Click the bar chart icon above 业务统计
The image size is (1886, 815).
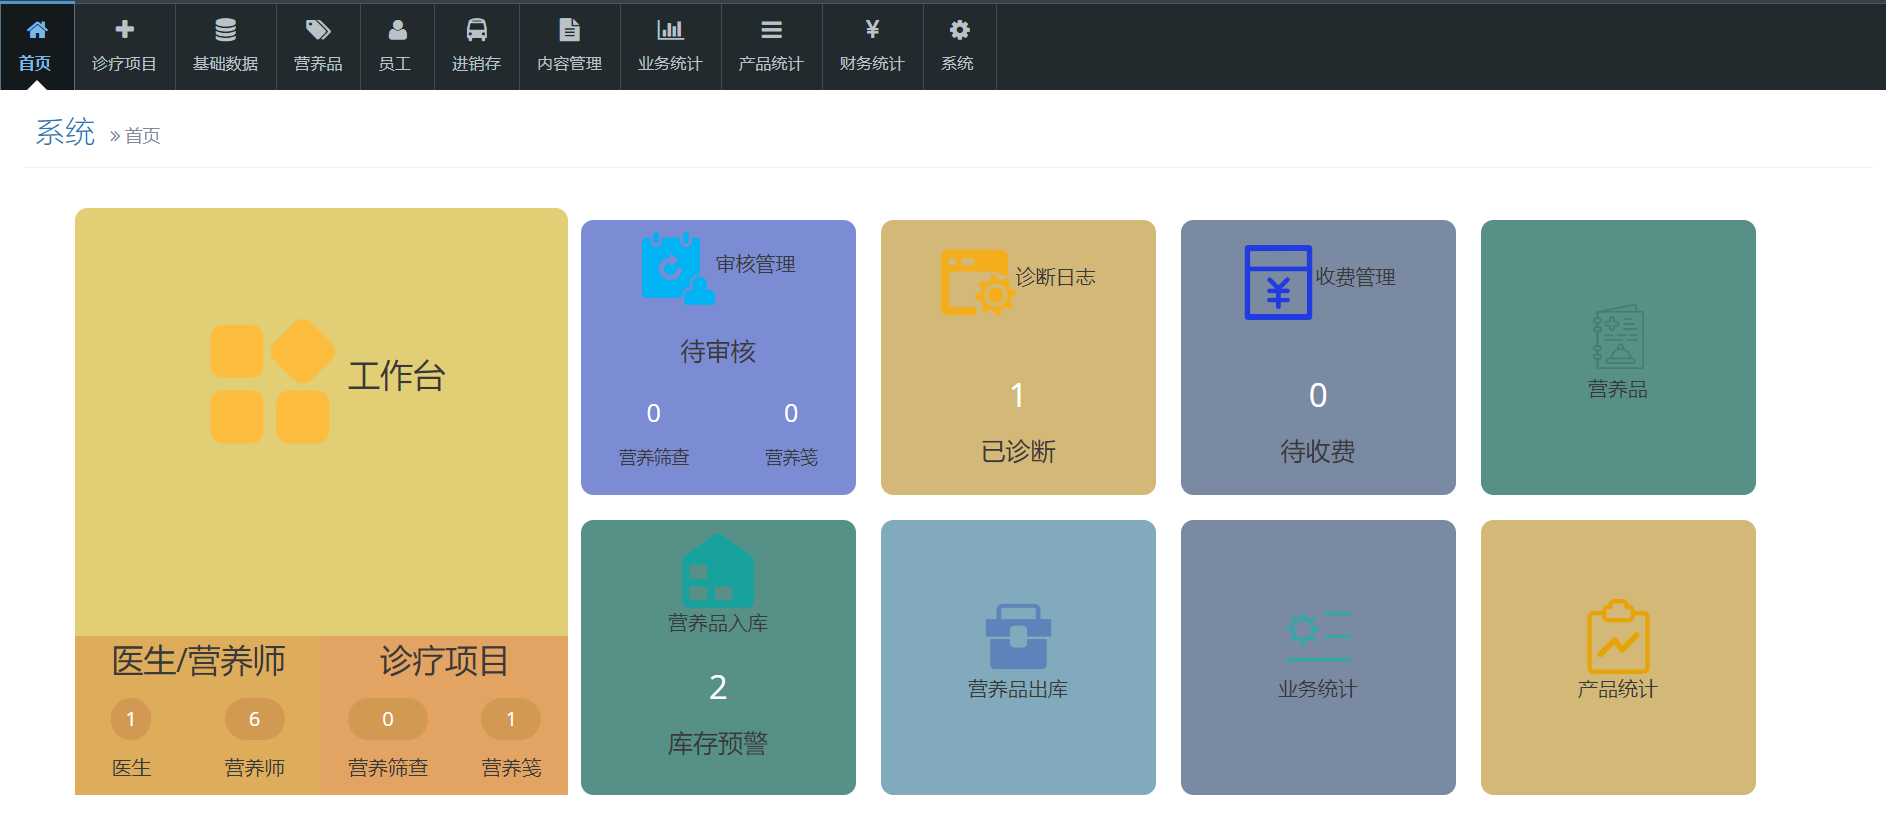pyautogui.click(x=670, y=29)
